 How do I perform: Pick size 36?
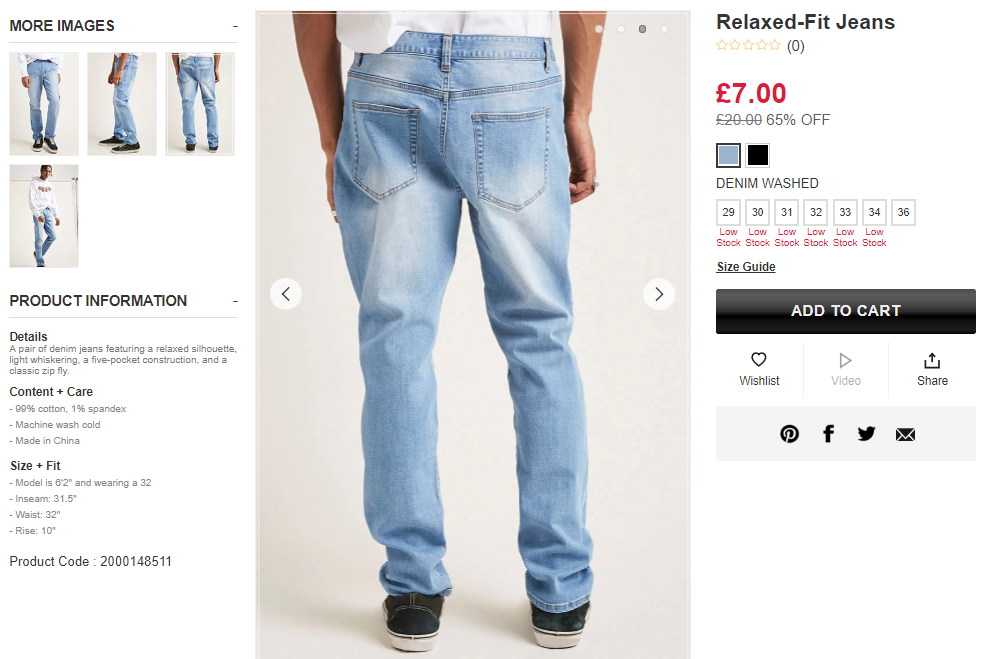[x=903, y=212]
